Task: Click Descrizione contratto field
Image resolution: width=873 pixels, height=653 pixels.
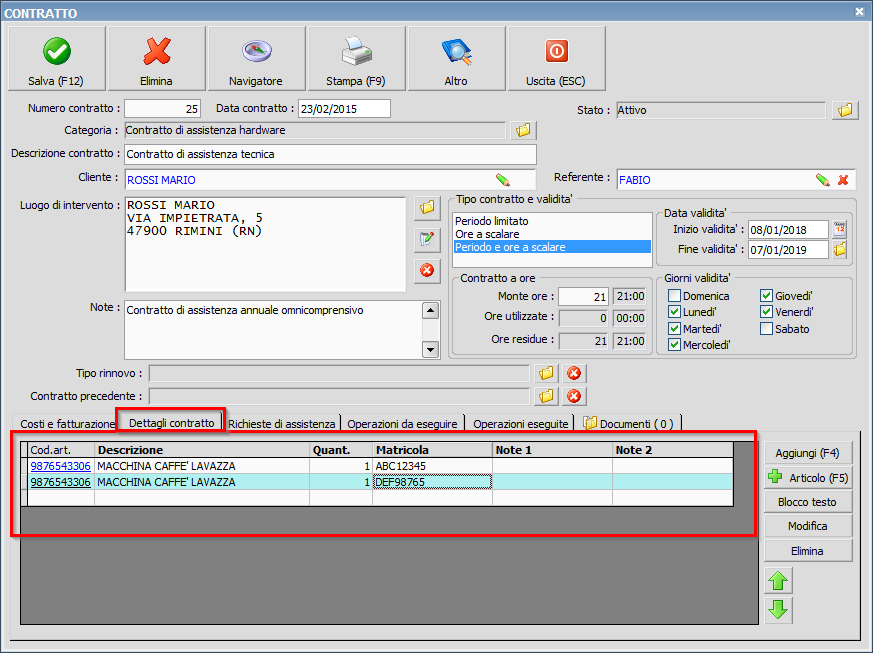Action: (330, 154)
